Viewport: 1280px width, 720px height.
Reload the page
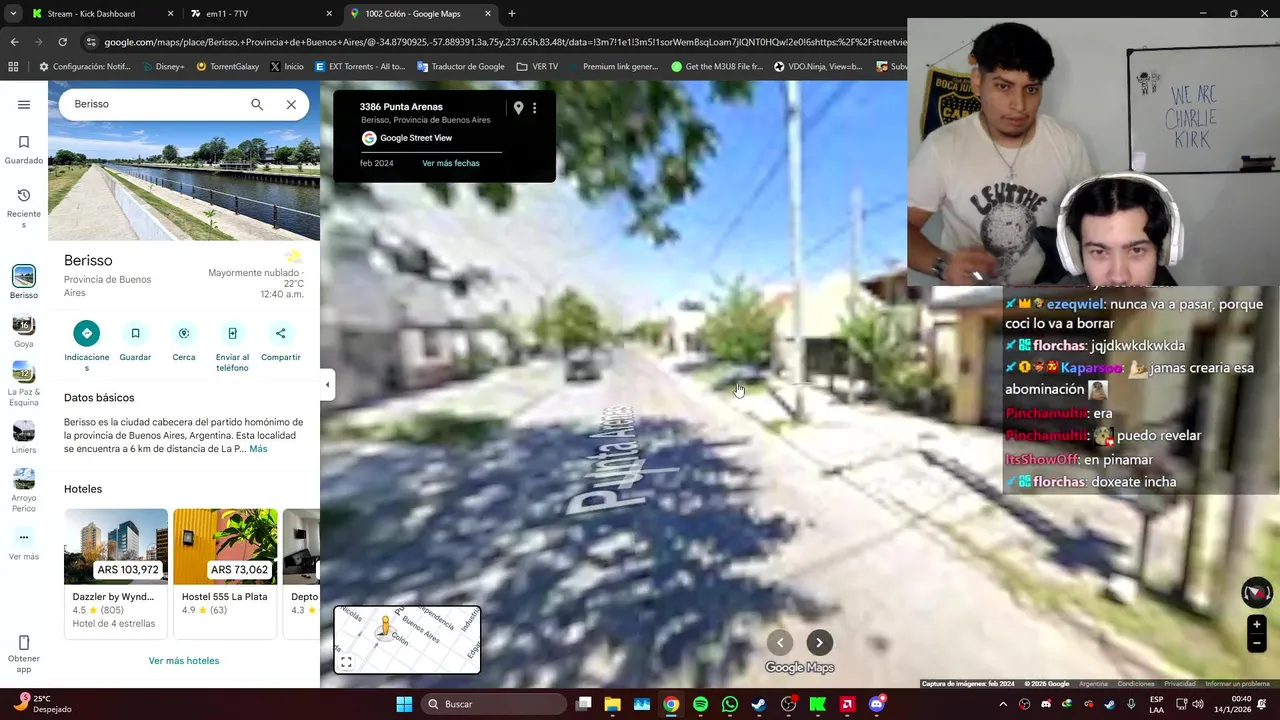[62, 42]
